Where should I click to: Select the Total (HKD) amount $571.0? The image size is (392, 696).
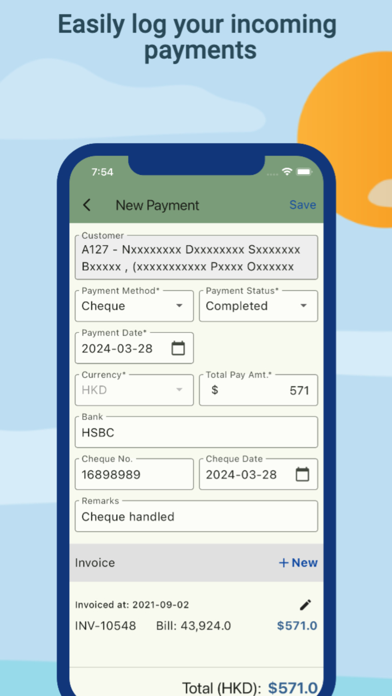(293, 688)
